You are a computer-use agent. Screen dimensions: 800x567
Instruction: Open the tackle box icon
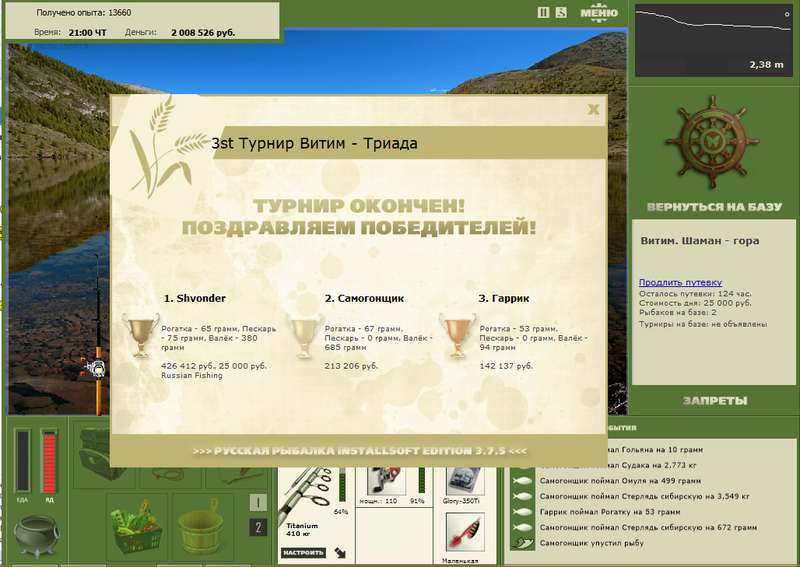pos(97,454)
